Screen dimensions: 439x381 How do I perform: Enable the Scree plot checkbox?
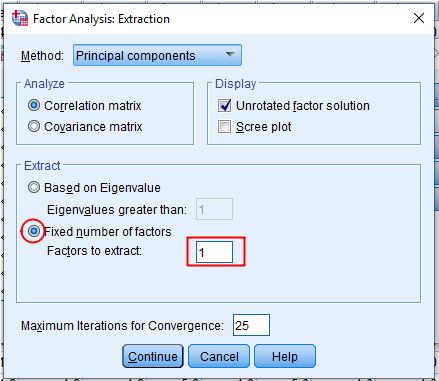pos(224,127)
